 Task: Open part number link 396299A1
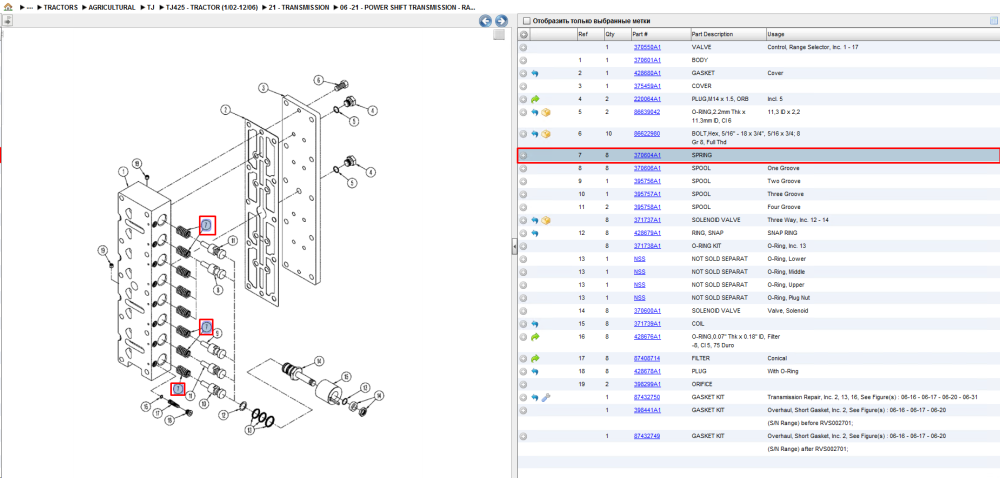coord(647,384)
